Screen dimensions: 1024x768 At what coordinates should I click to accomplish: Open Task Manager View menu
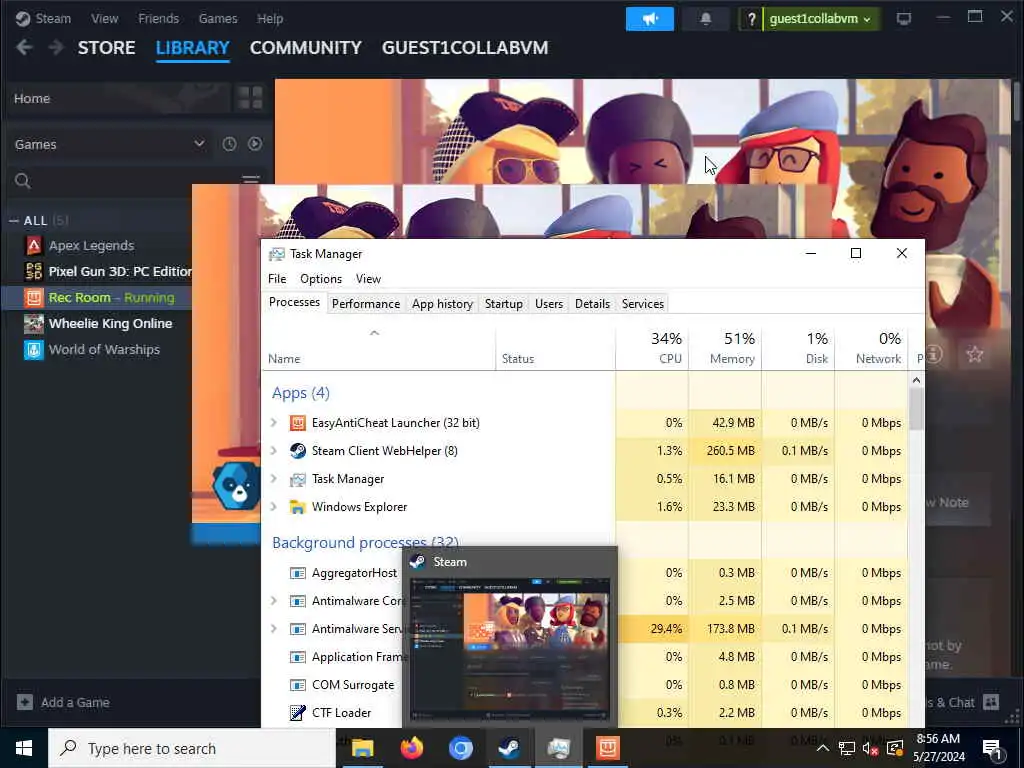click(368, 279)
